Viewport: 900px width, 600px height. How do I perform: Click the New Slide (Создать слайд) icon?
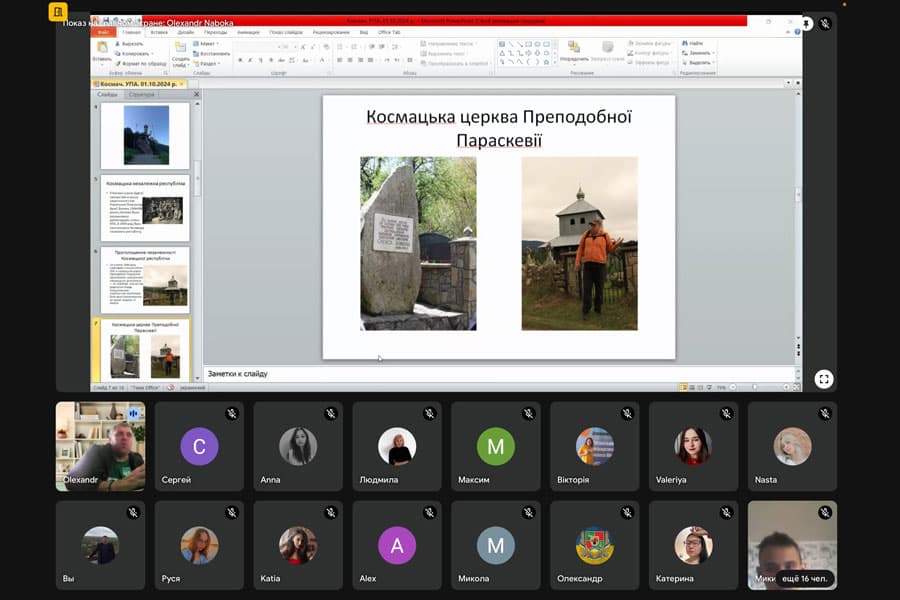pyautogui.click(x=180, y=48)
